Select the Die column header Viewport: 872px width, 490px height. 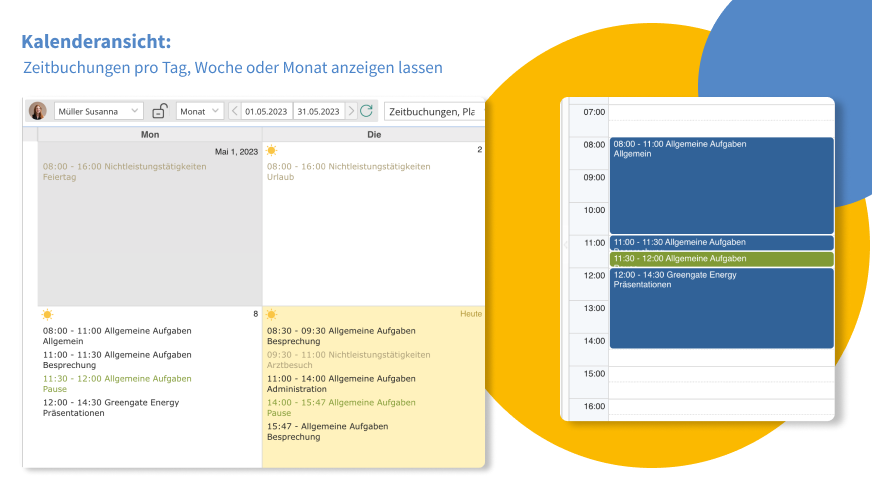click(x=374, y=135)
